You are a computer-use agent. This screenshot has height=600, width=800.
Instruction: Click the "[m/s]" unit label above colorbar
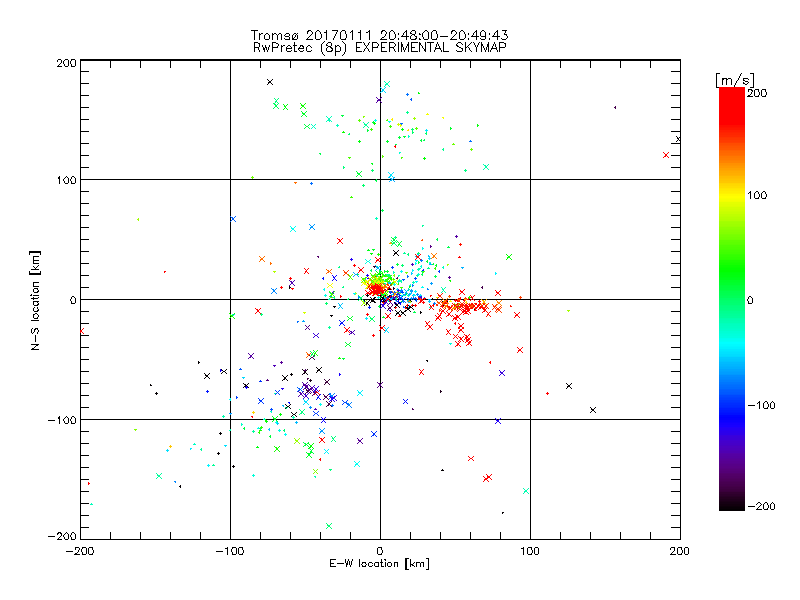[x=735, y=80]
